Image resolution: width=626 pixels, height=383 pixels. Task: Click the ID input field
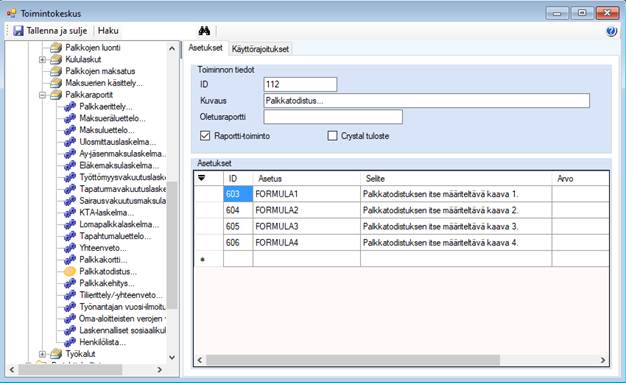pyautogui.click(x=300, y=84)
